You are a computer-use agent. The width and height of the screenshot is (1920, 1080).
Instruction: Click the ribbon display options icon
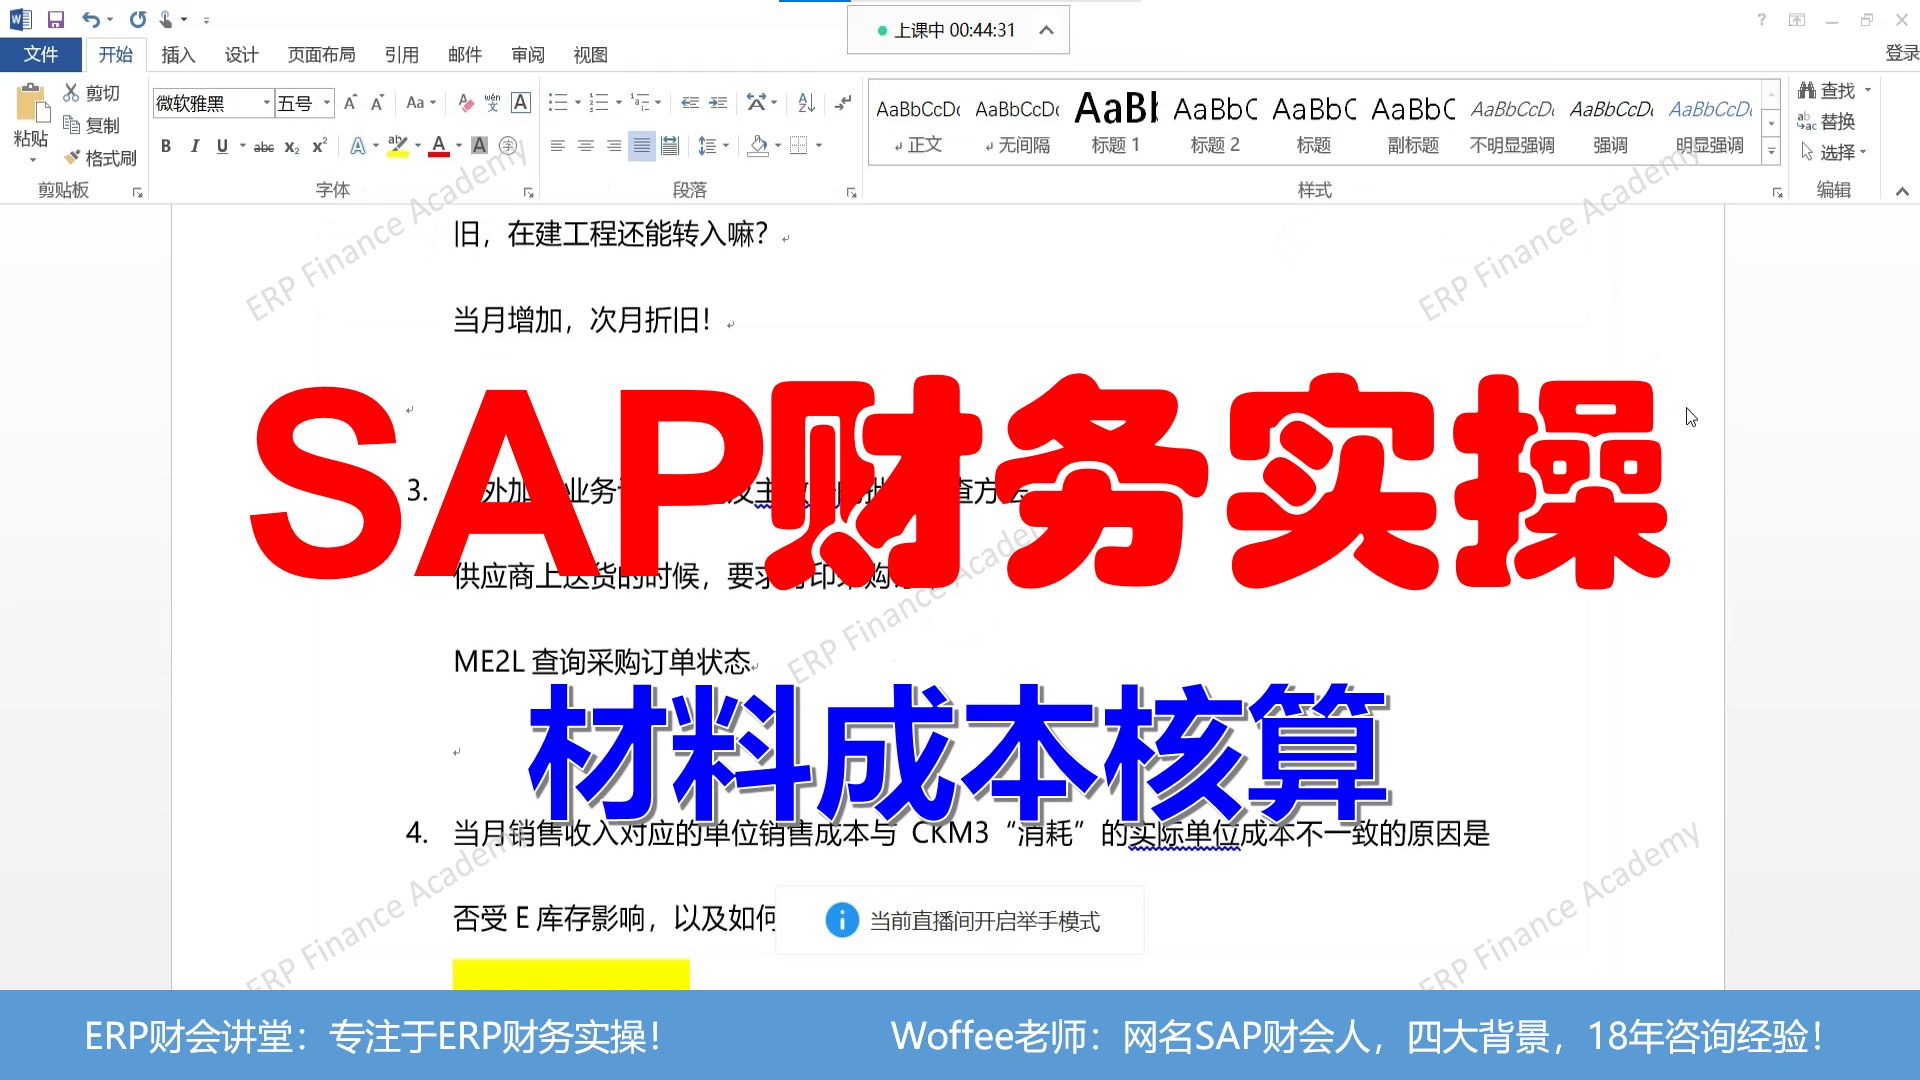pyautogui.click(x=1797, y=19)
